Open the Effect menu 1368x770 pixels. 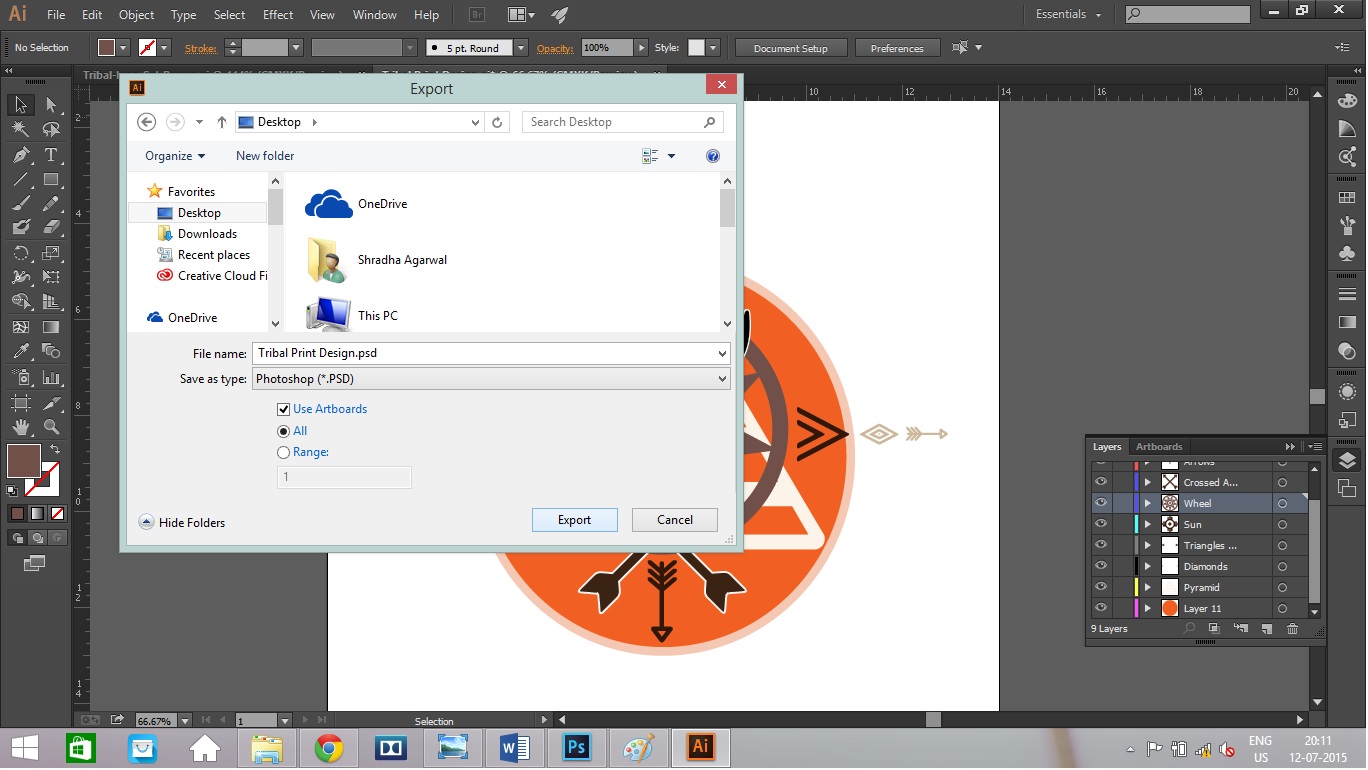point(278,15)
